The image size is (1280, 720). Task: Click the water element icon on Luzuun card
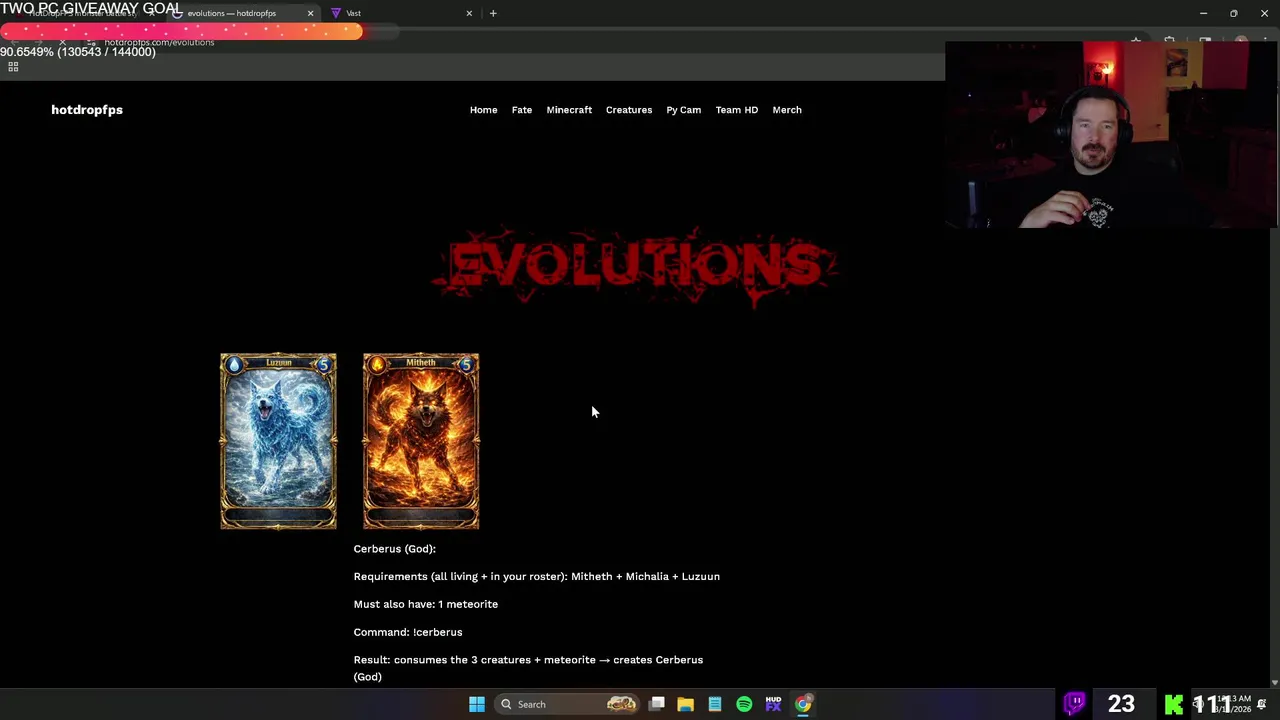234,365
